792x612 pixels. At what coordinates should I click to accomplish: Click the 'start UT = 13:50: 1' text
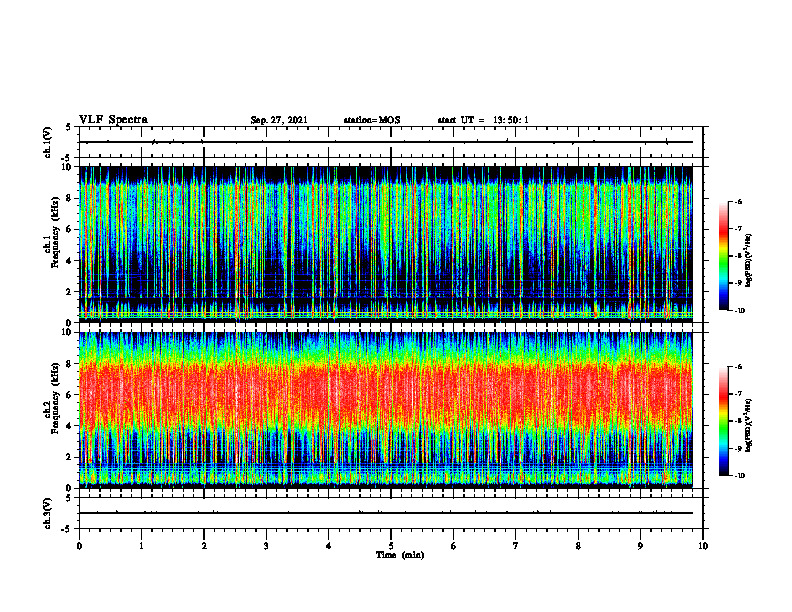click(483, 120)
